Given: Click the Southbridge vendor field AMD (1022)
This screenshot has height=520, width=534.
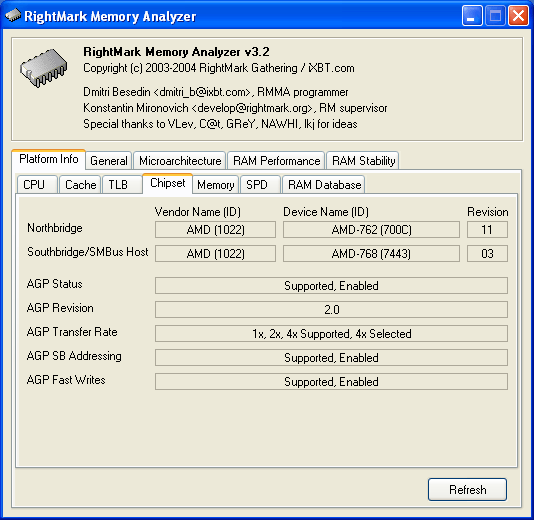Looking at the screenshot, I should (x=215, y=254).
